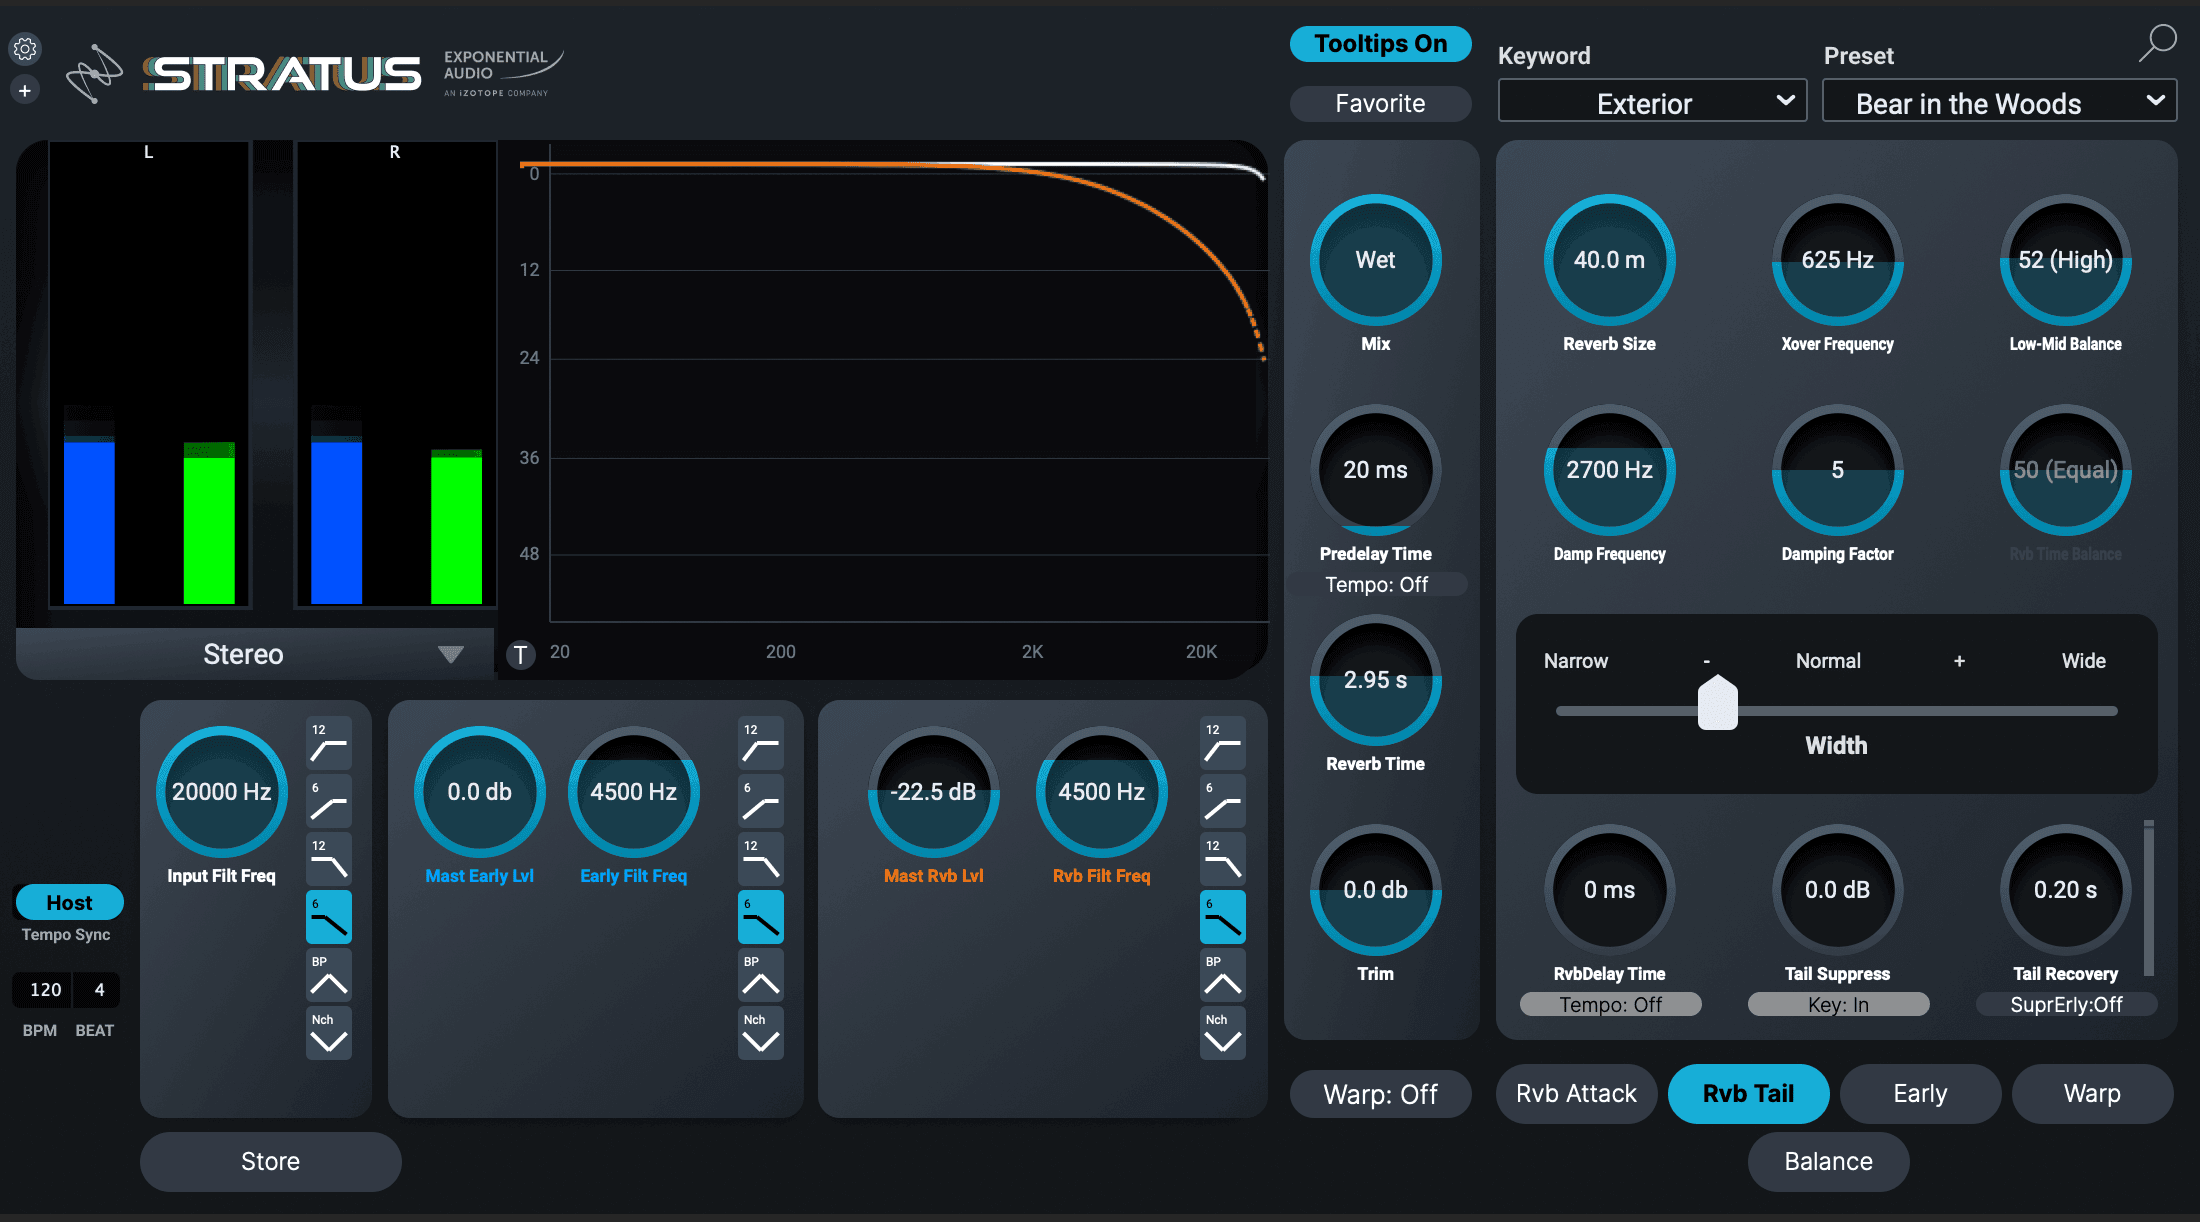The height and width of the screenshot is (1222, 2200).
Task: Click the BEAT field showing 4
Action: point(99,989)
